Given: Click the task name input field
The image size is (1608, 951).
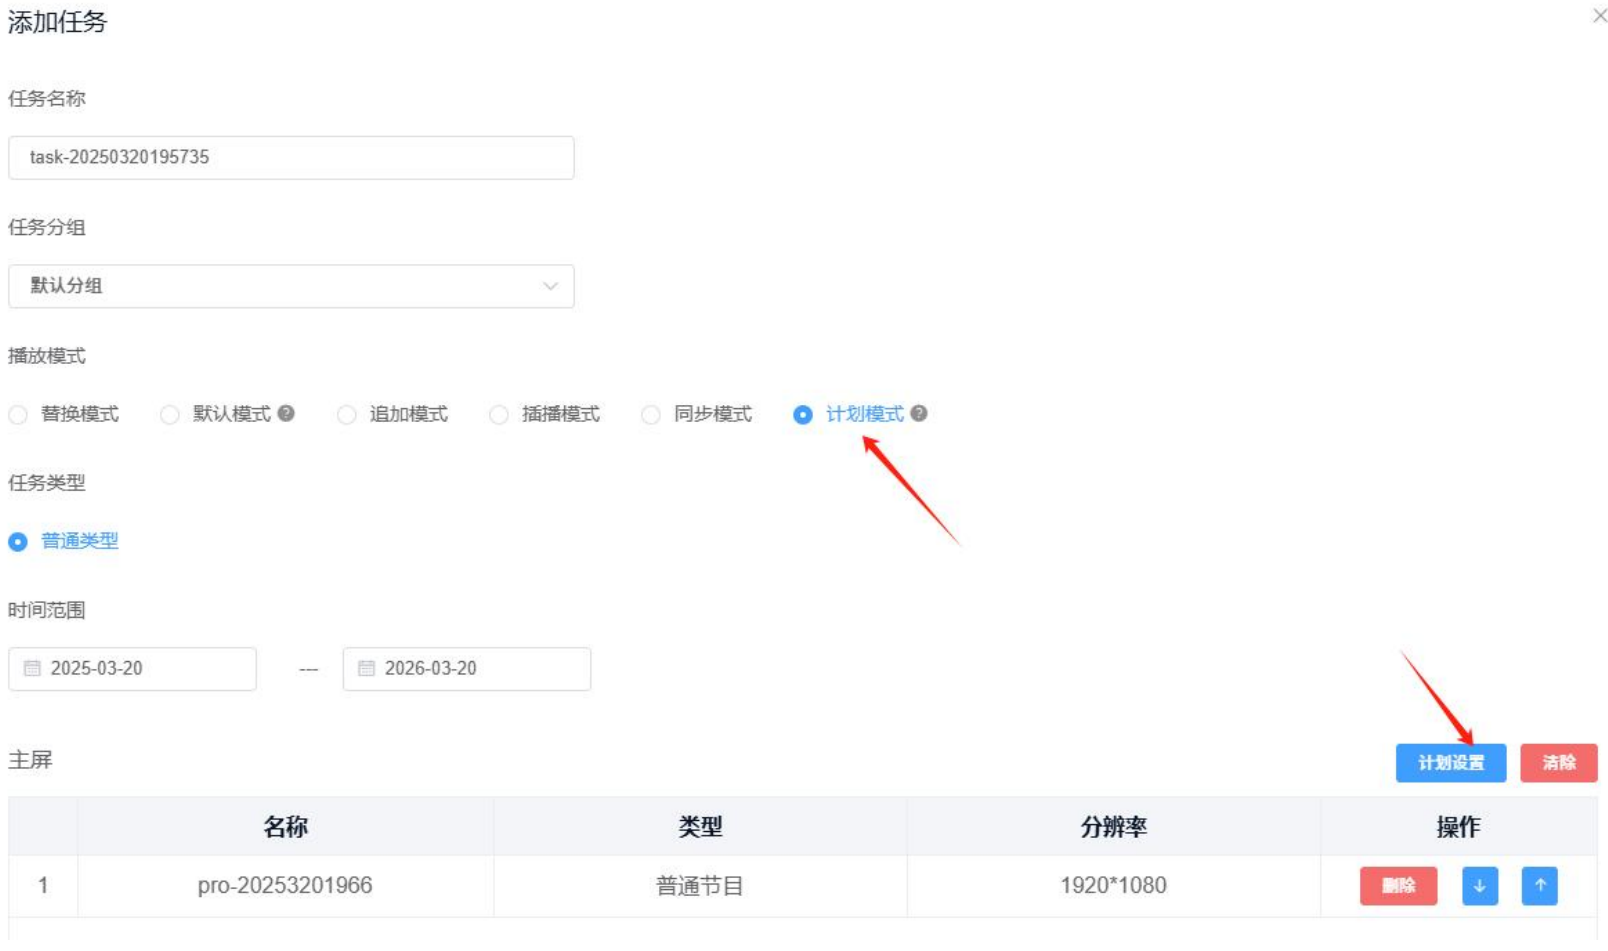Looking at the screenshot, I should point(291,158).
